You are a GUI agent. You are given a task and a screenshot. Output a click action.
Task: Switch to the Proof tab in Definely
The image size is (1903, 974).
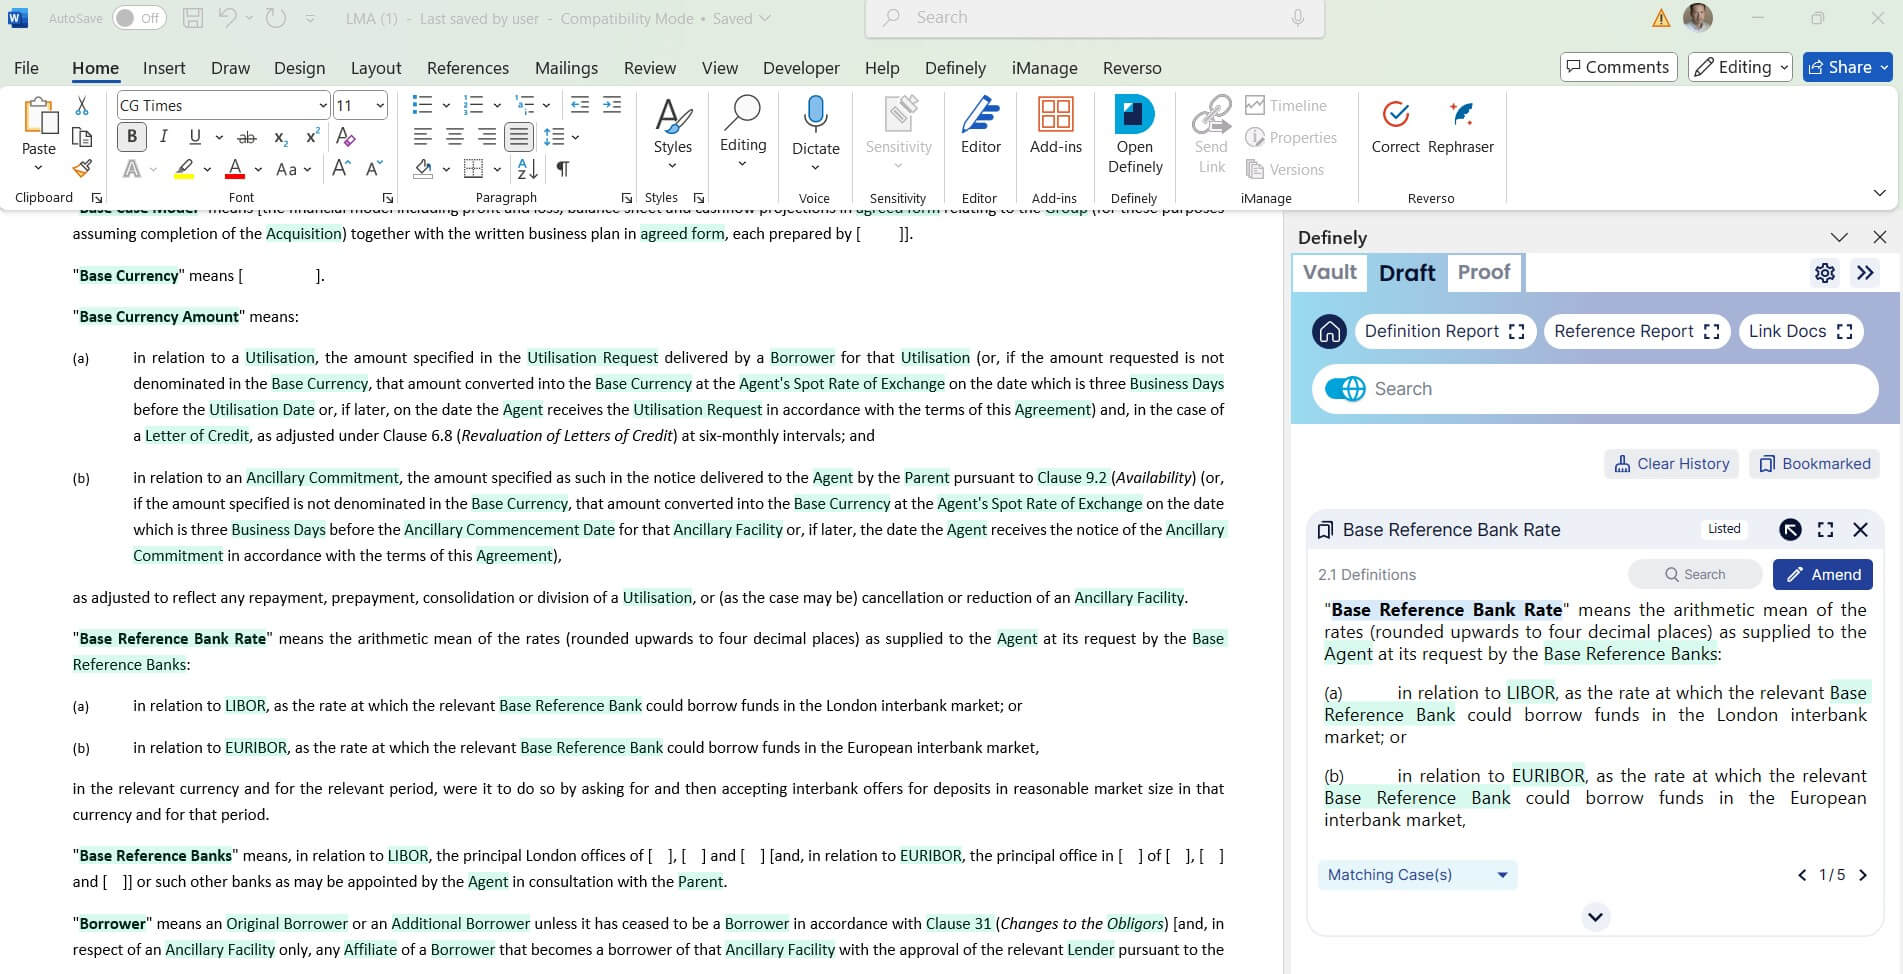coord(1483,273)
